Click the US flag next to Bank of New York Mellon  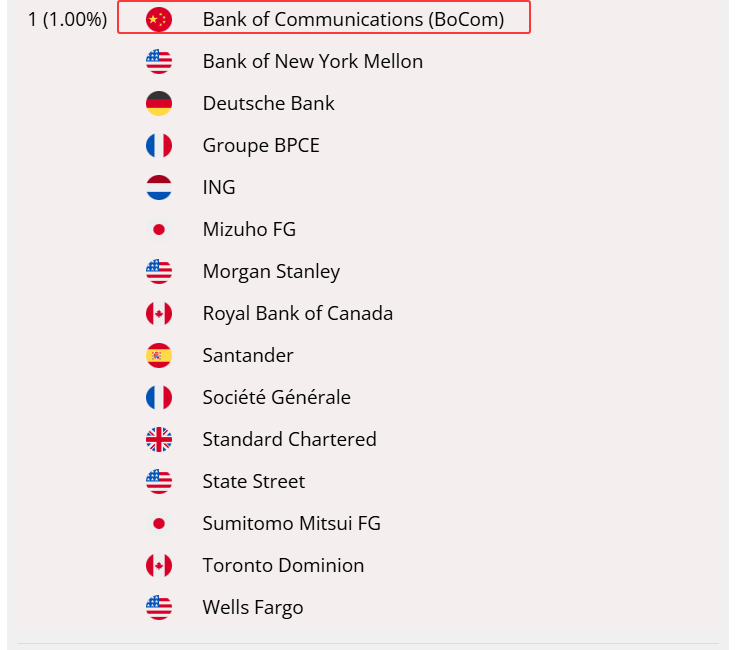click(159, 61)
